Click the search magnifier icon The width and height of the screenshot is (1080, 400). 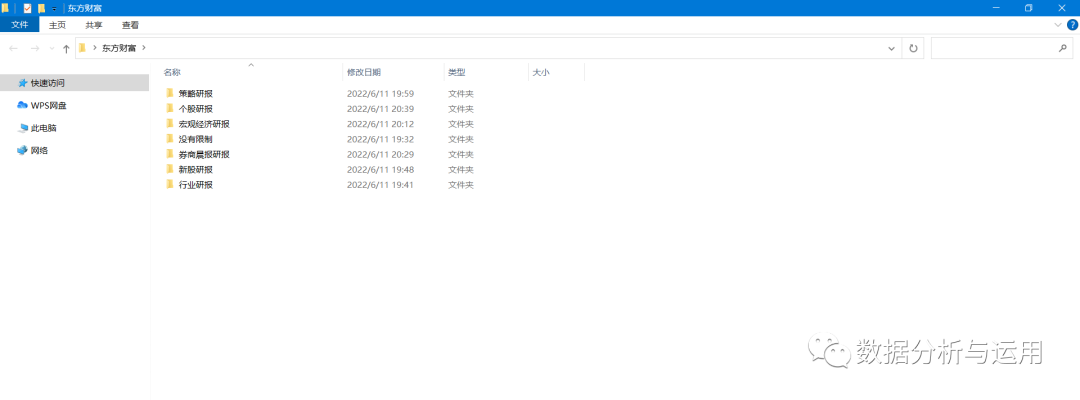1062,48
